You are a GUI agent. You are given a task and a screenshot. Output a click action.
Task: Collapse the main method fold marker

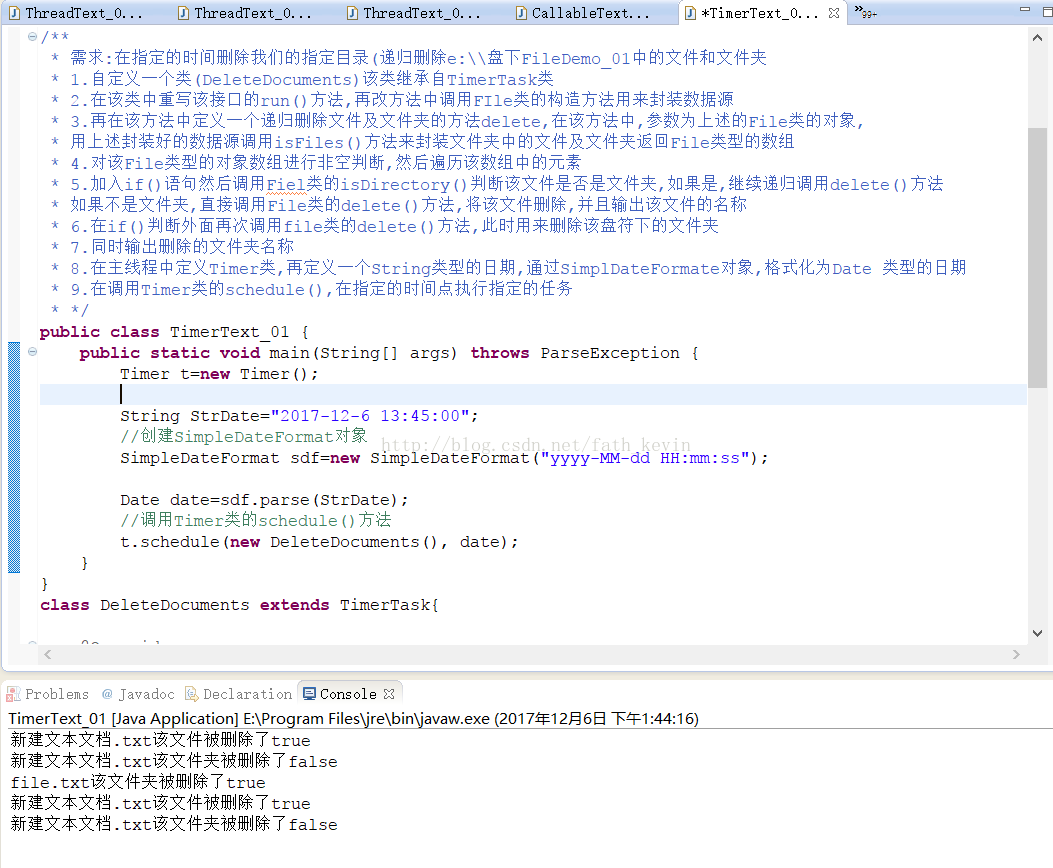tap(32, 351)
